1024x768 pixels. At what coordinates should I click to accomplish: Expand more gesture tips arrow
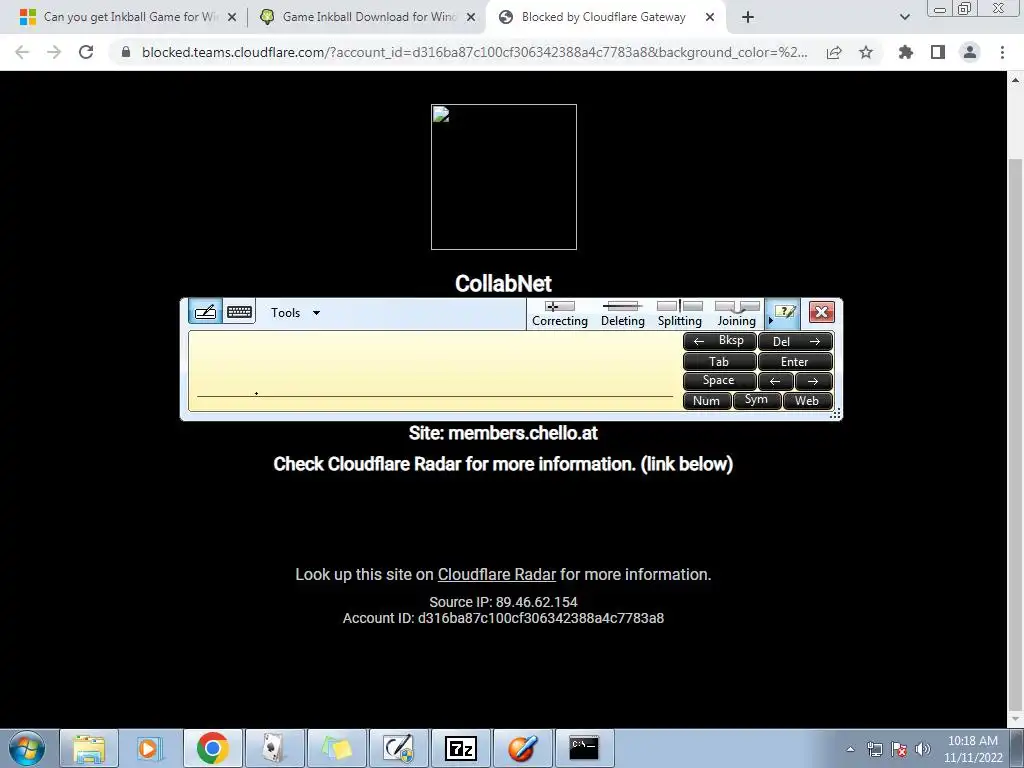click(770, 321)
